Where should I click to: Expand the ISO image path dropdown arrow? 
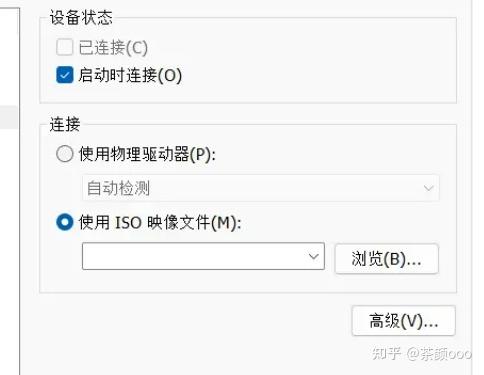click(x=313, y=256)
